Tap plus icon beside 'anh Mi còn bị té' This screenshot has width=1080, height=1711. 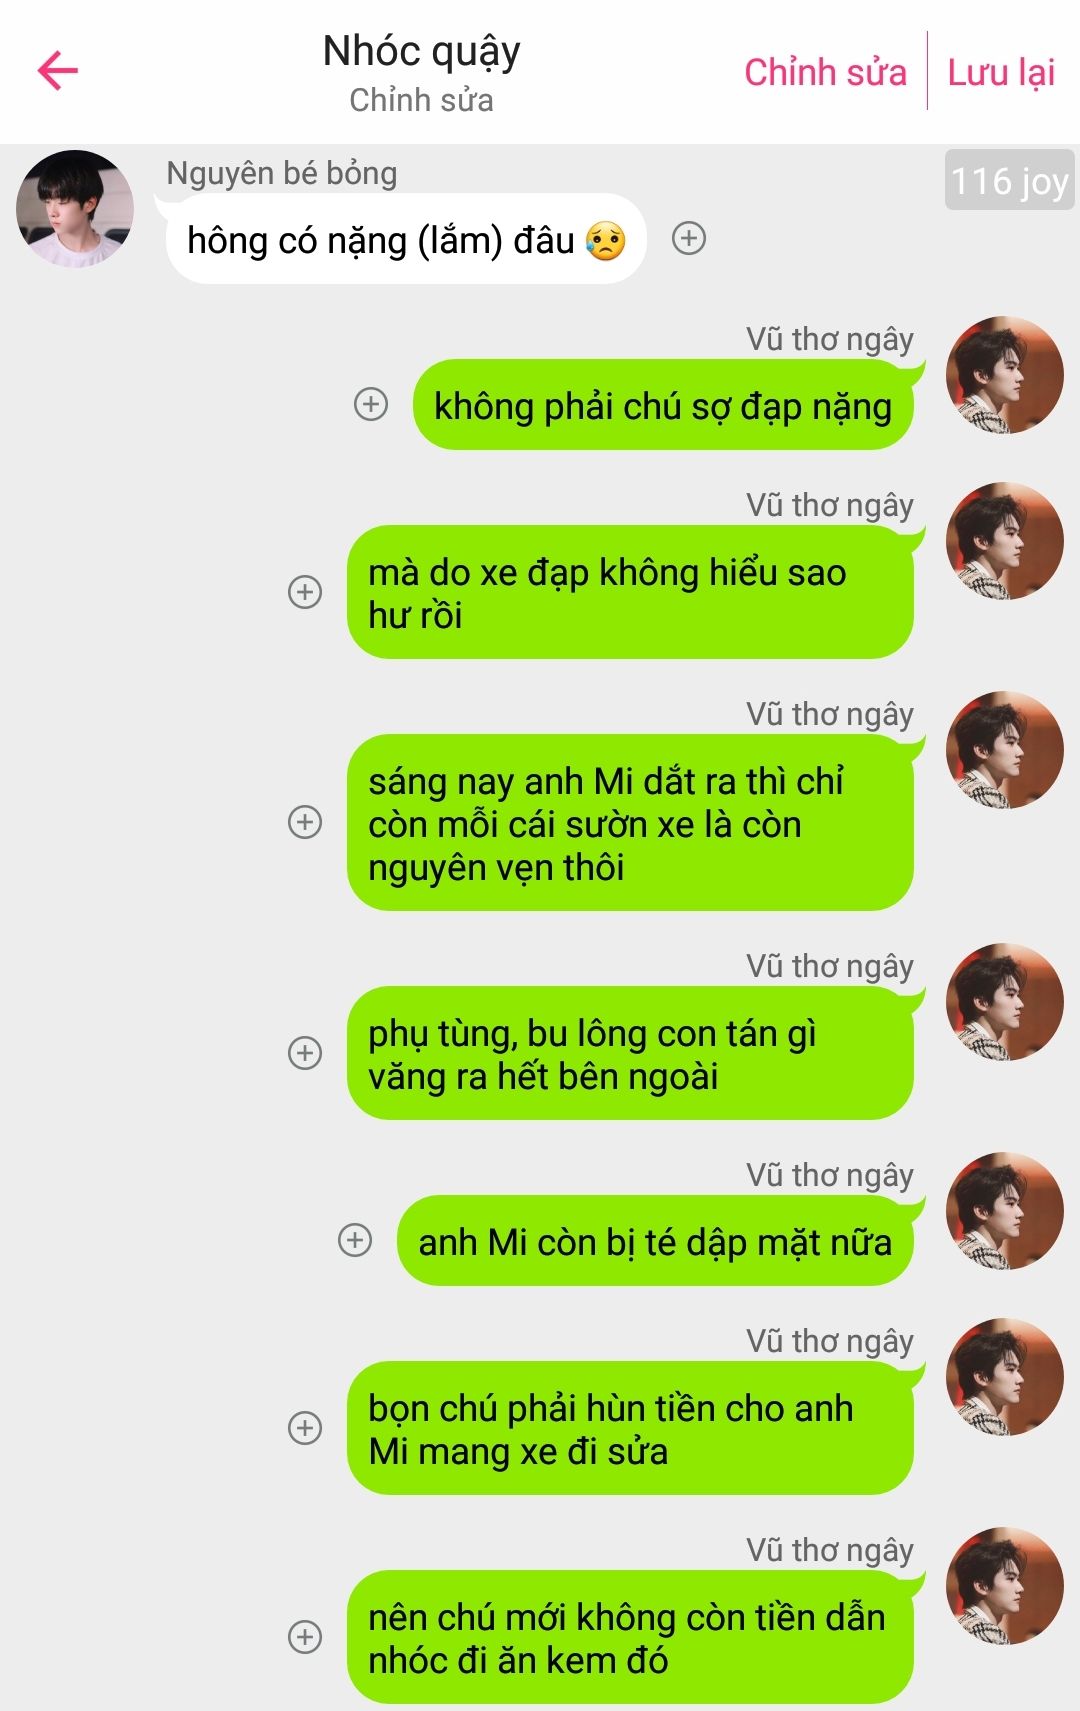pyautogui.click(x=355, y=1240)
